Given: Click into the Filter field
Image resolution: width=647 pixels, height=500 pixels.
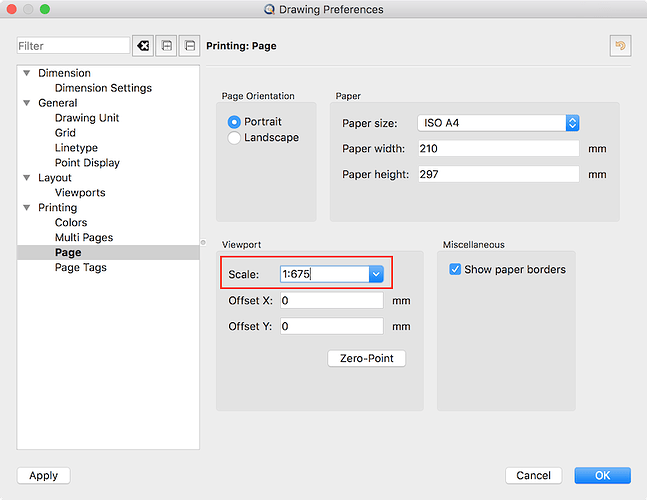Looking at the screenshot, I should 73,45.
